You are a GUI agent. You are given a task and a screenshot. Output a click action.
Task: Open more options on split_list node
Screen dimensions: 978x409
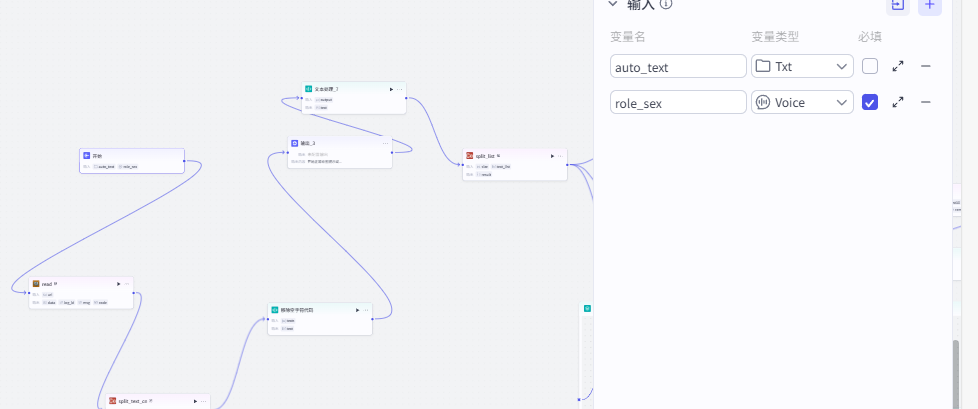point(560,156)
